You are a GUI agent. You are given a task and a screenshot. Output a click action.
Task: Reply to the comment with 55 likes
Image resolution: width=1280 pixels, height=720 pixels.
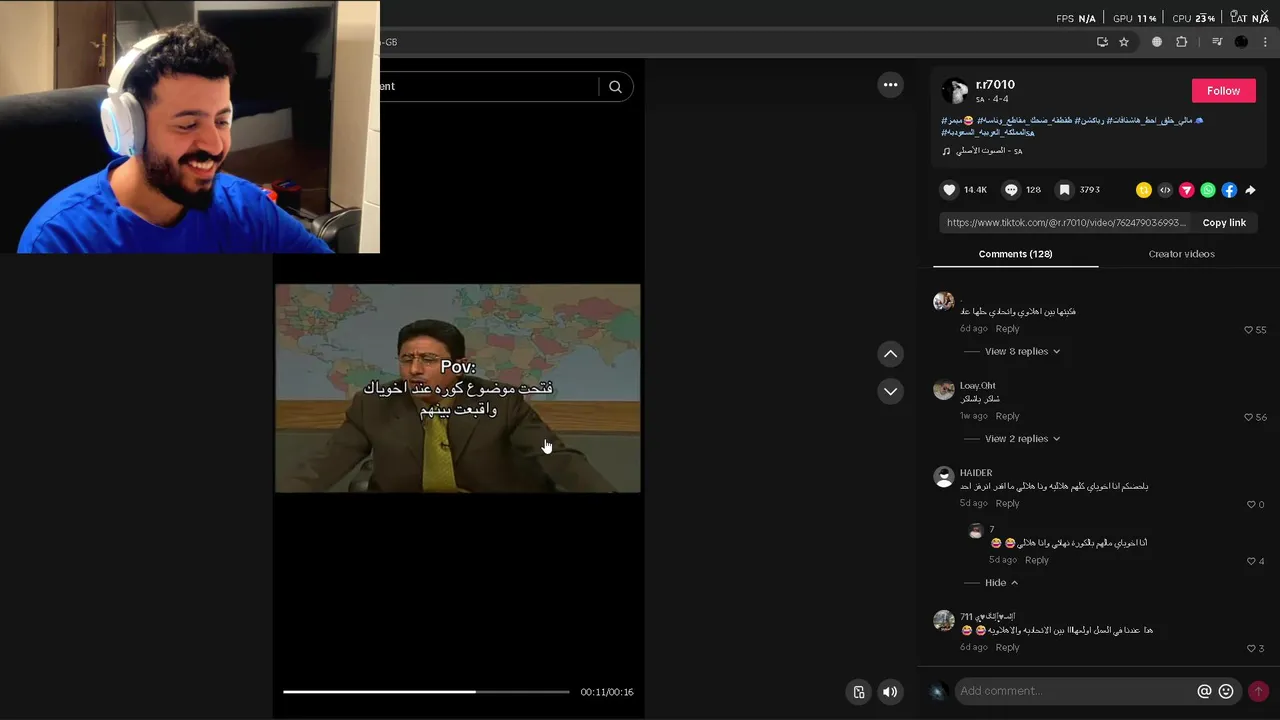tap(1007, 328)
